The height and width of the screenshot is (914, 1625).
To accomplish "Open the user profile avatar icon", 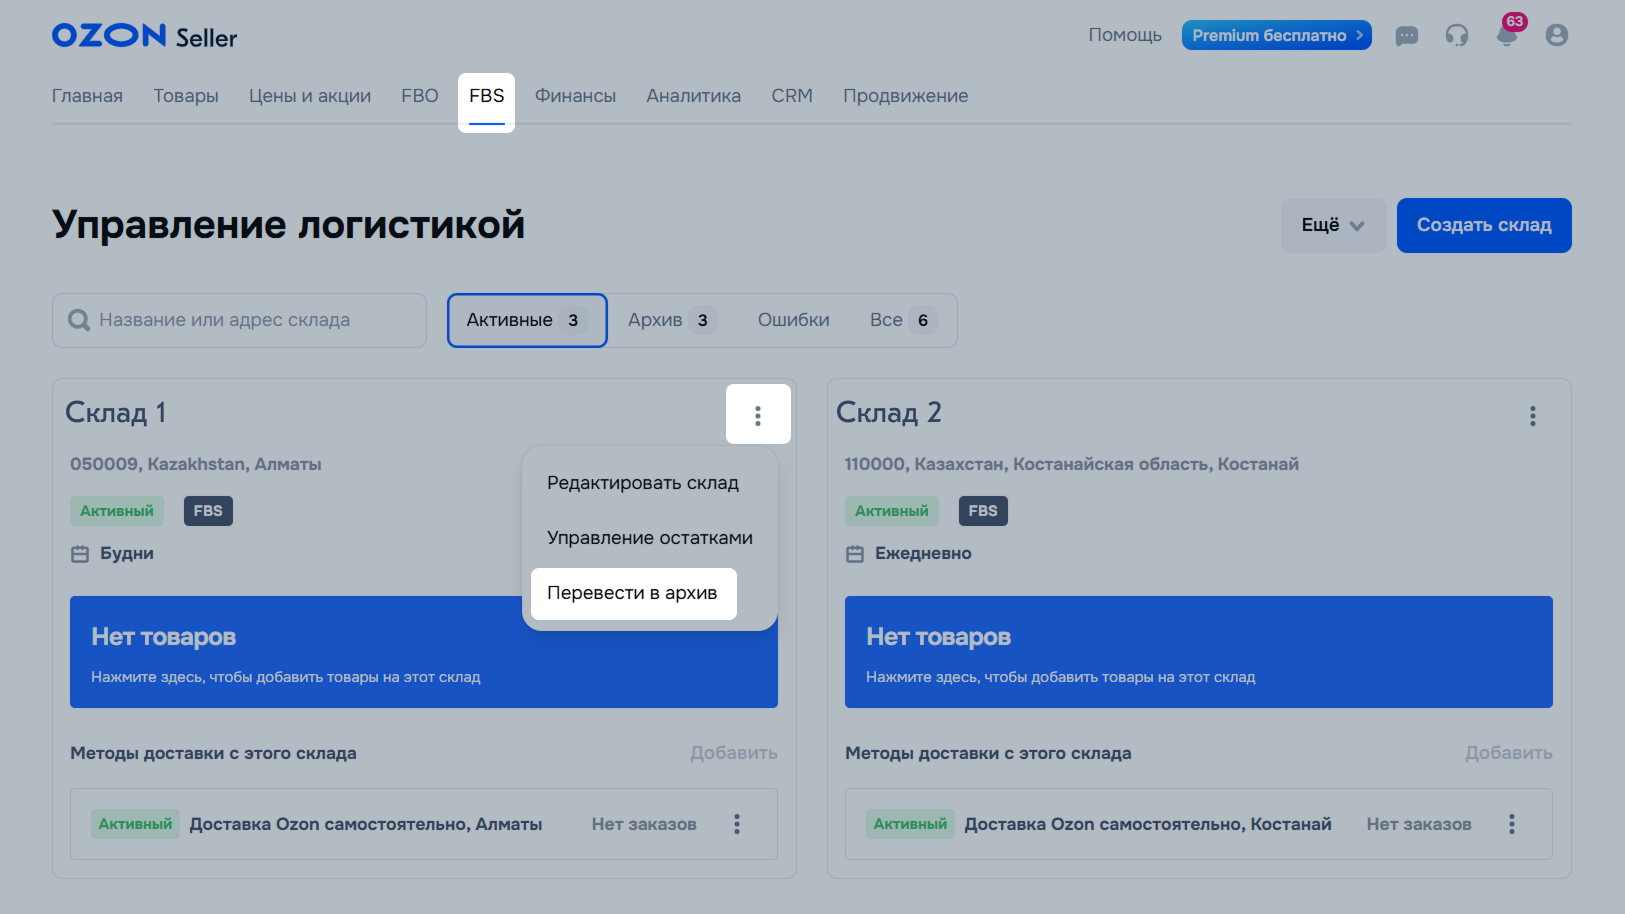I will click(x=1557, y=35).
